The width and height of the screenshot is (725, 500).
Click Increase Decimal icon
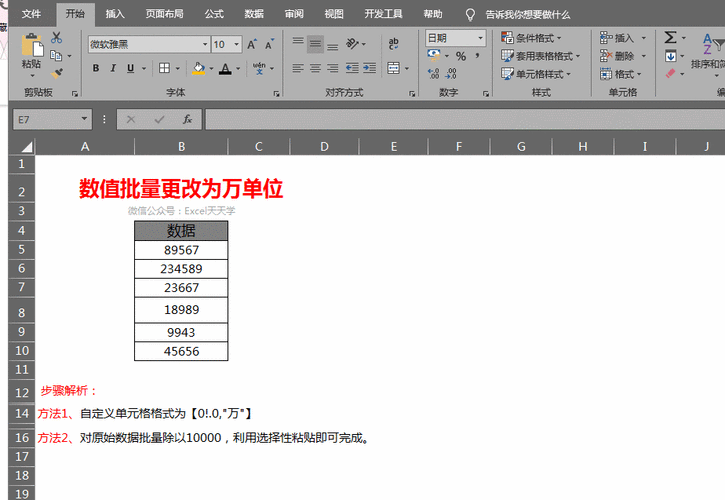[433, 73]
